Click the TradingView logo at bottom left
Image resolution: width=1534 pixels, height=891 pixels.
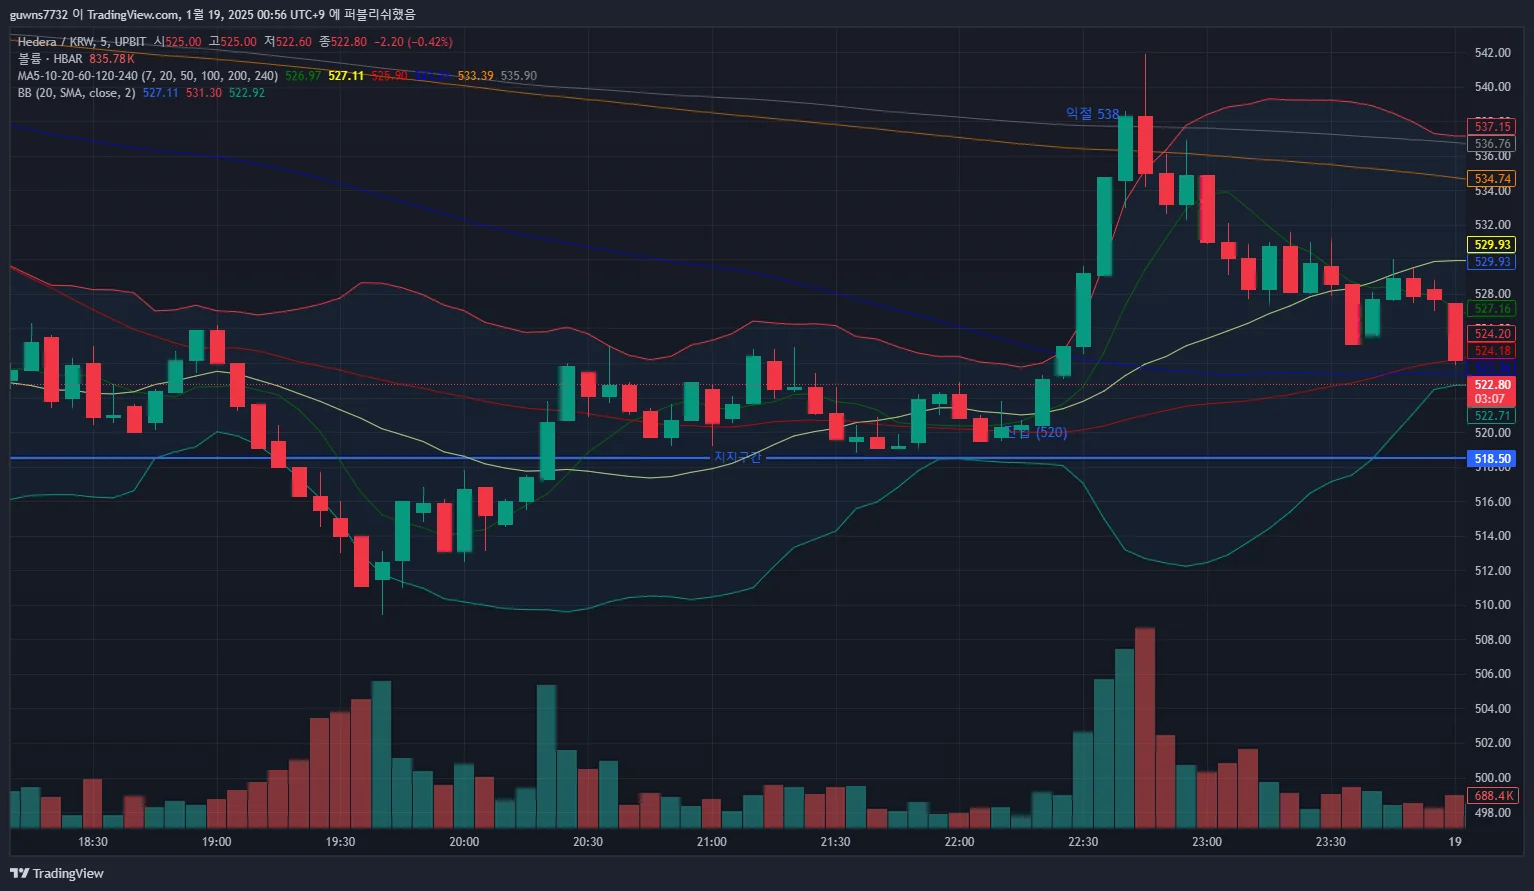click(x=57, y=873)
